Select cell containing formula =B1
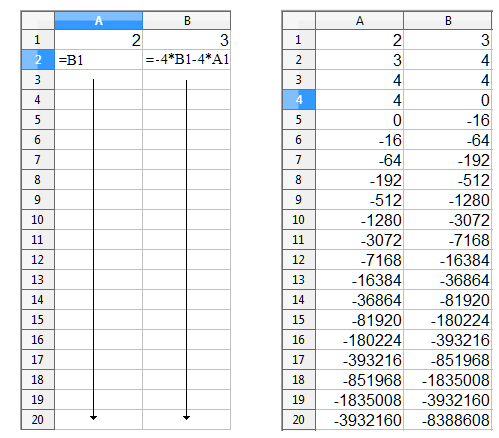This screenshot has height=438, width=499. point(98,60)
